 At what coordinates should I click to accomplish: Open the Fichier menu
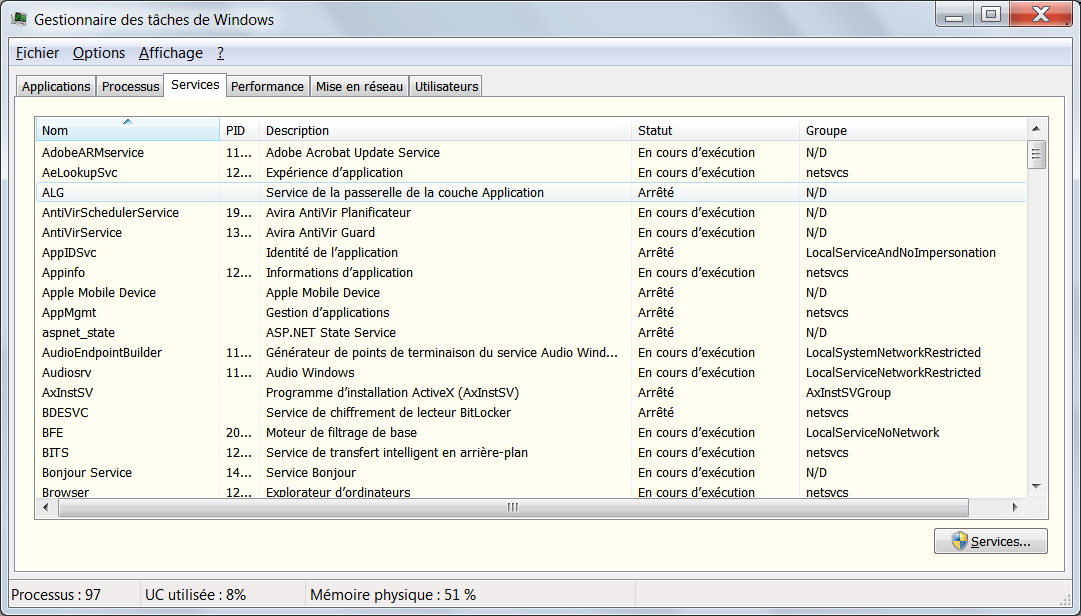(37, 53)
